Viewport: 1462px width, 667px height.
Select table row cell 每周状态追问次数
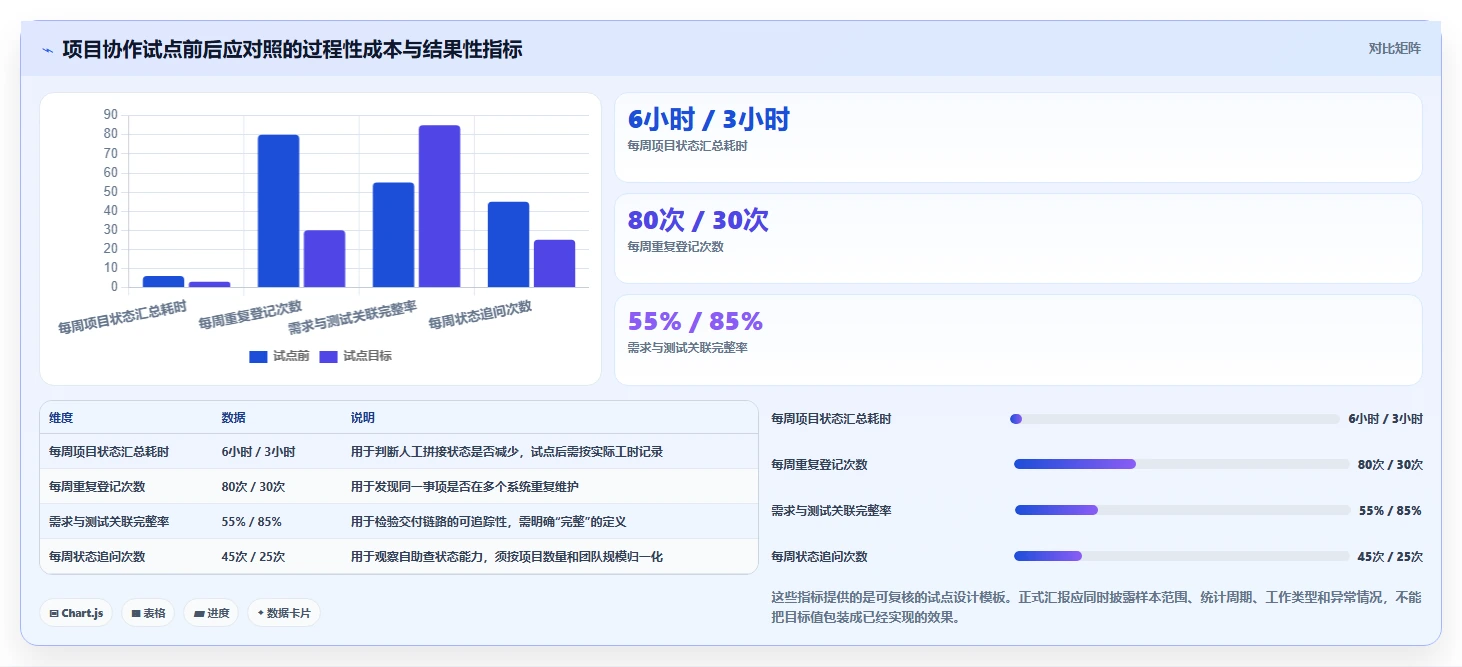coord(97,557)
